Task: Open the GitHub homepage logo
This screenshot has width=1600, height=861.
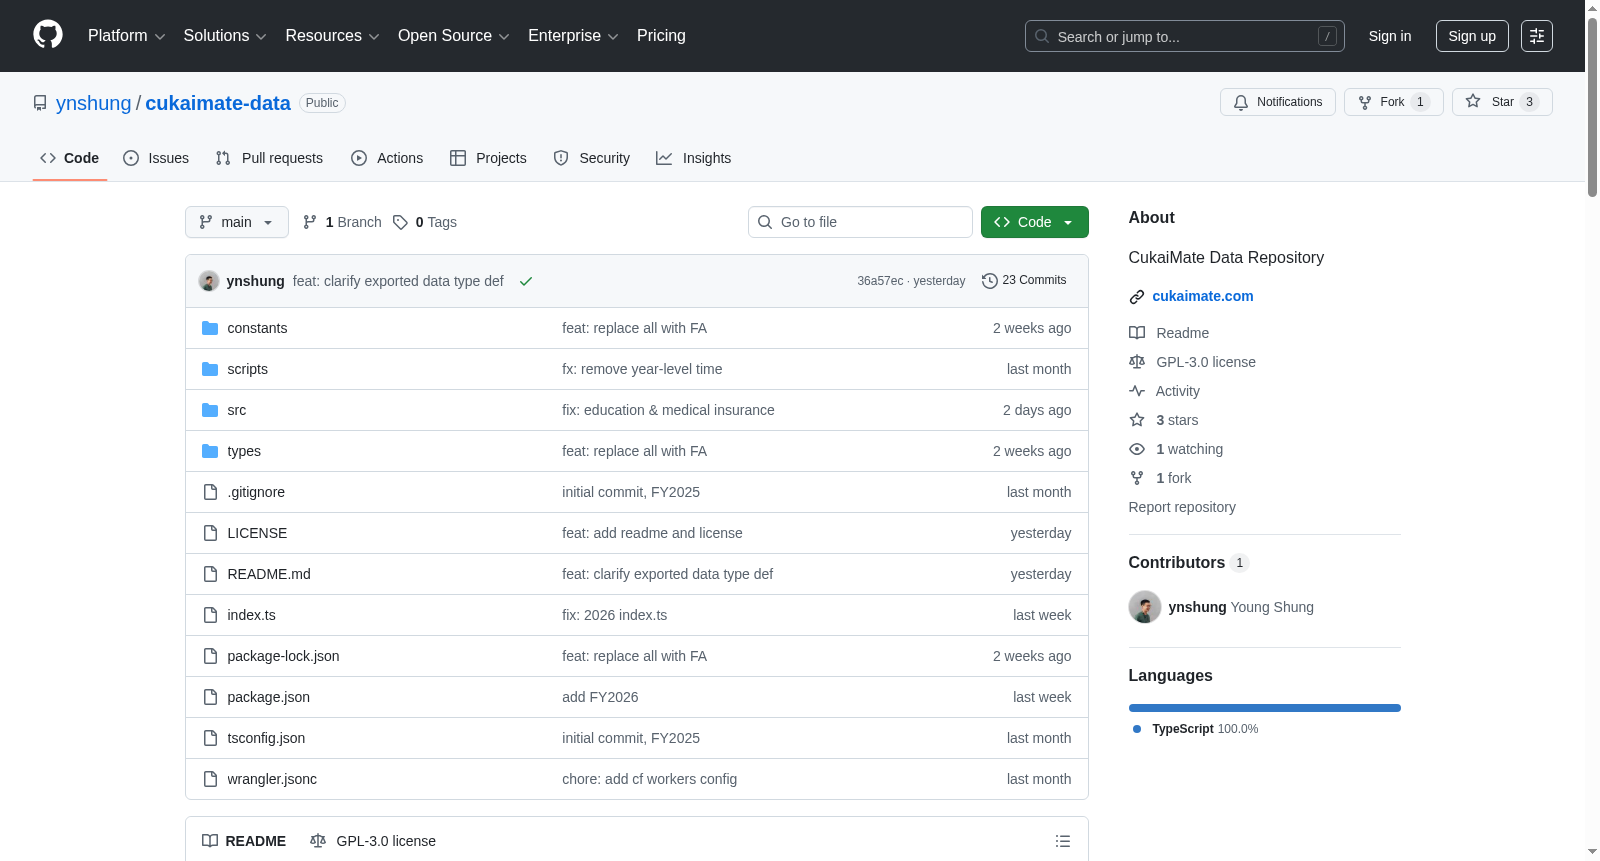Action: [48, 35]
